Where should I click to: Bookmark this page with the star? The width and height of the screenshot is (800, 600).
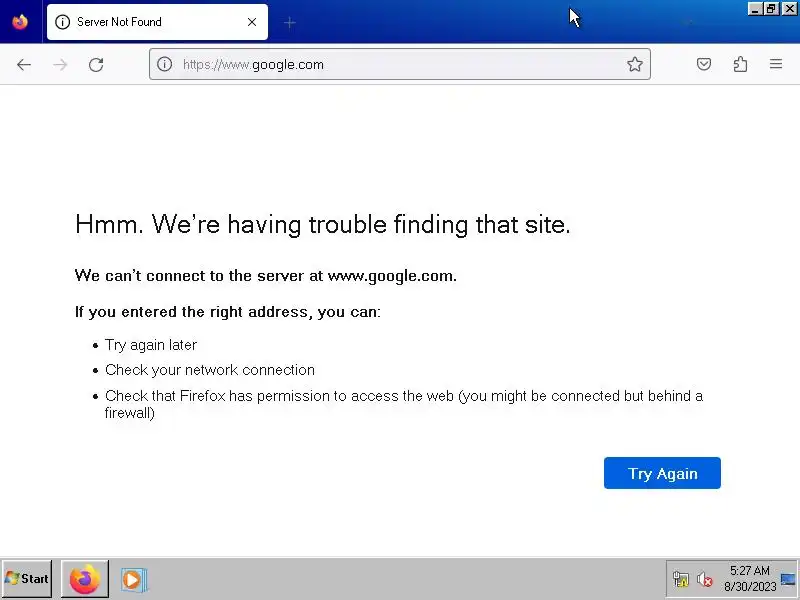635,65
